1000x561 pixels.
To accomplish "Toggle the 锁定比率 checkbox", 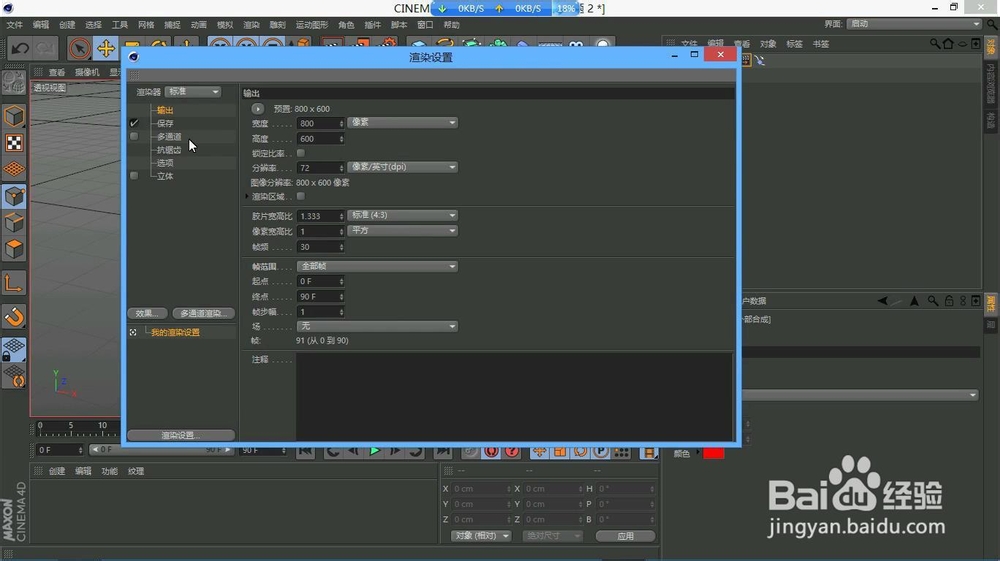I will [x=301, y=153].
